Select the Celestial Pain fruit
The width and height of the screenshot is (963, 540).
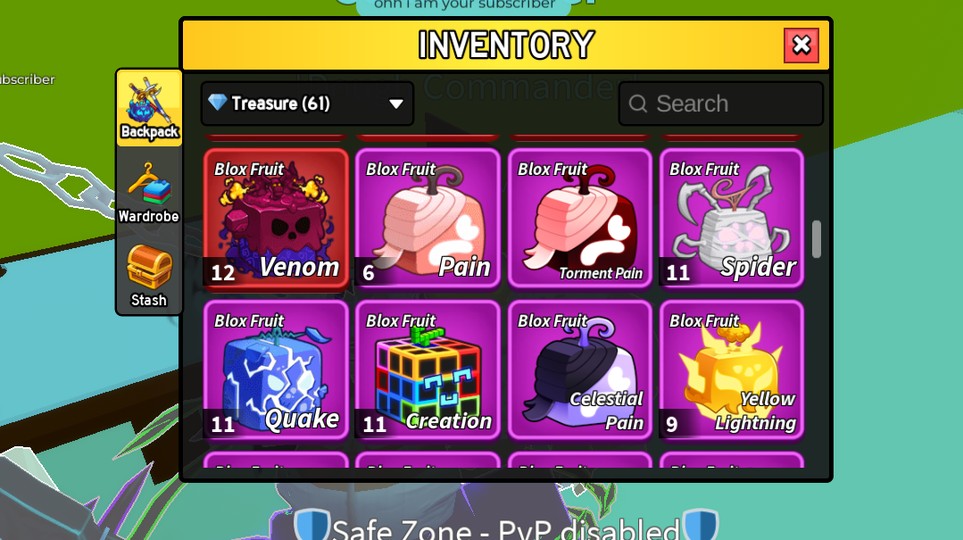click(x=580, y=370)
